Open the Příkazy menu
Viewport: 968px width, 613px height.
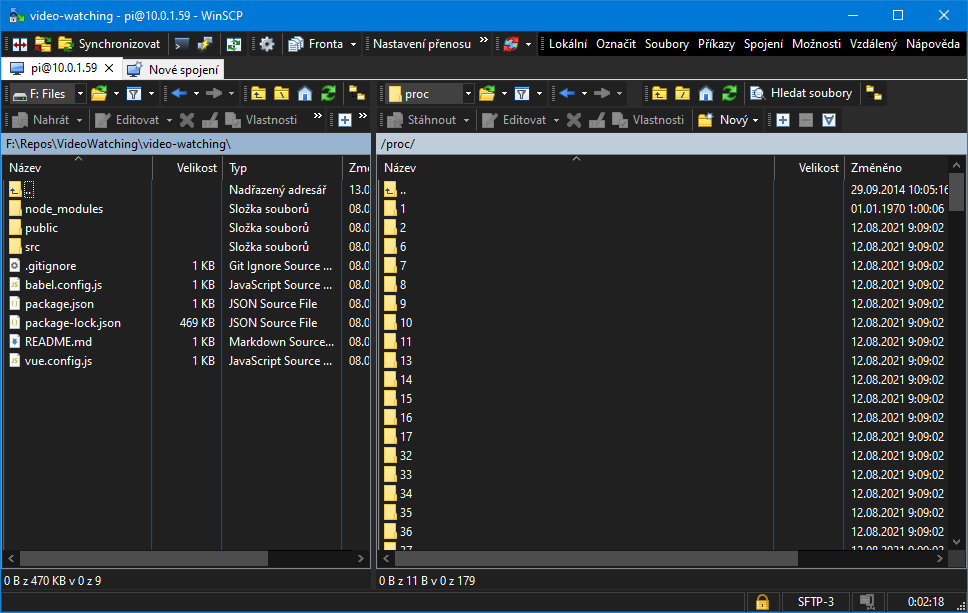click(716, 44)
